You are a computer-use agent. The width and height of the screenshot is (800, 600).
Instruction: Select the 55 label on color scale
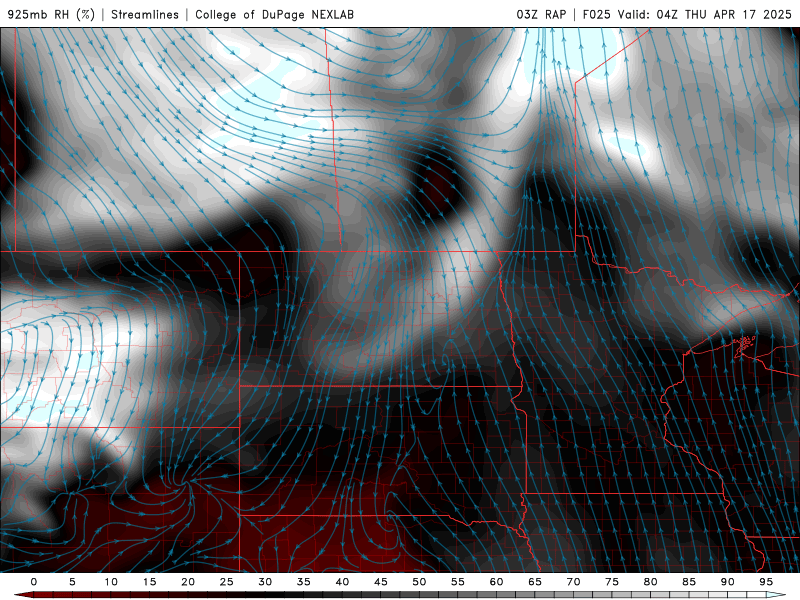pos(458,582)
